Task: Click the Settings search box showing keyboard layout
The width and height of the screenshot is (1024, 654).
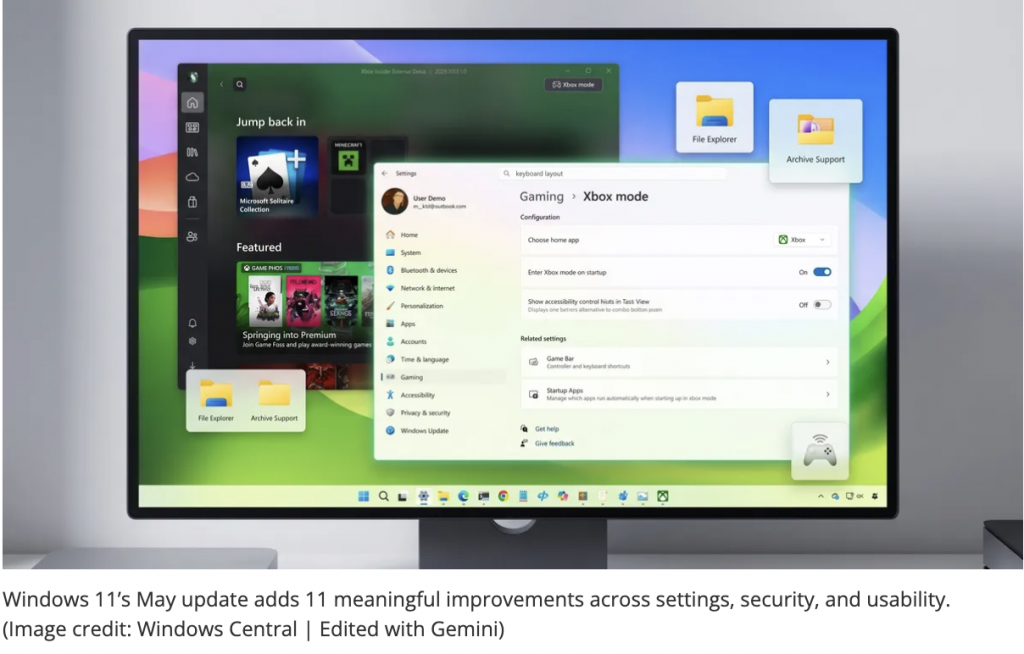Action: (614, 174)
